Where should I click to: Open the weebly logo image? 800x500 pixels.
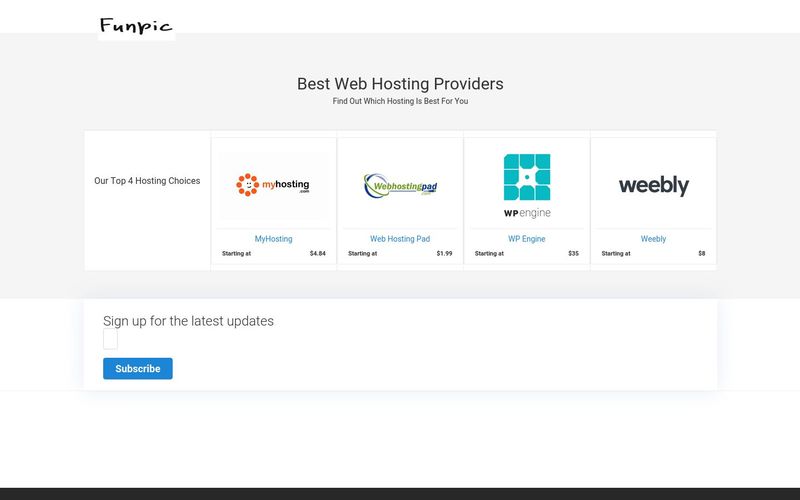tap(654, 185)
